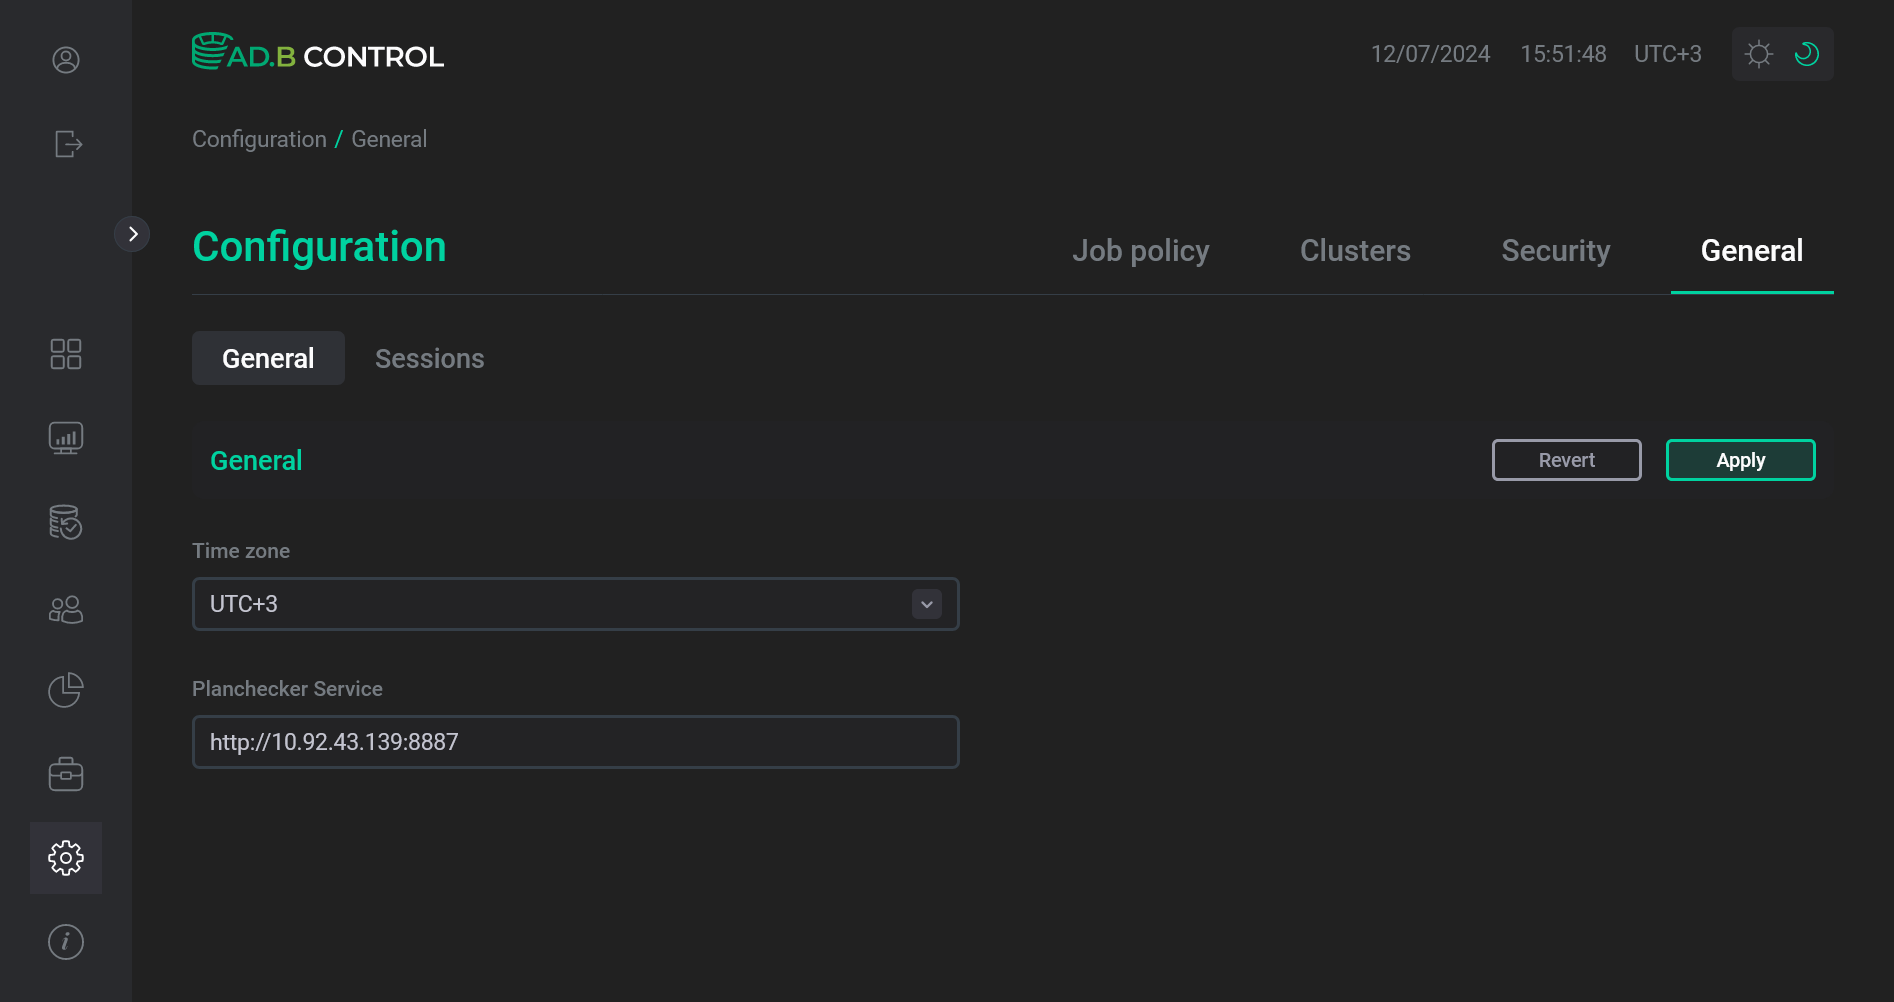Viewport: 1894px width, 1002px height.
Task: Click the Revert button
Action: pos(1566,460)
